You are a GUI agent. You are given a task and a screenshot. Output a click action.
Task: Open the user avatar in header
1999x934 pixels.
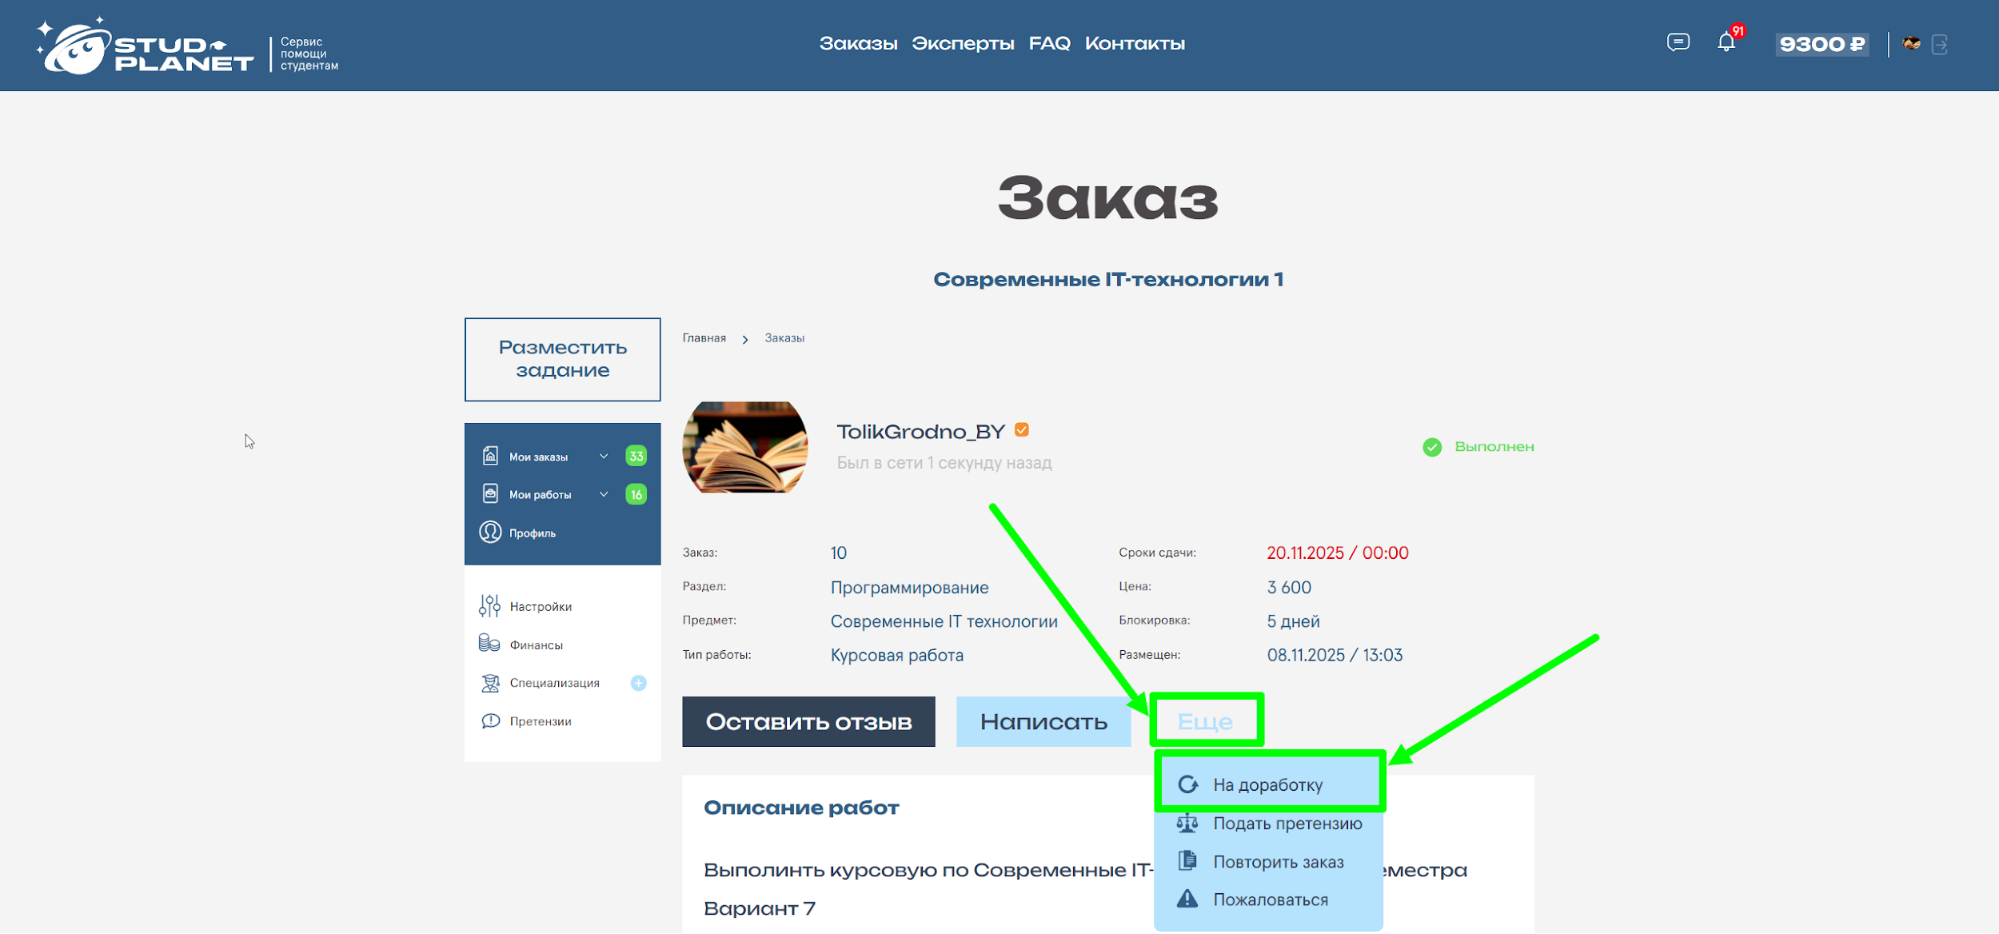tap(1911, 43)
